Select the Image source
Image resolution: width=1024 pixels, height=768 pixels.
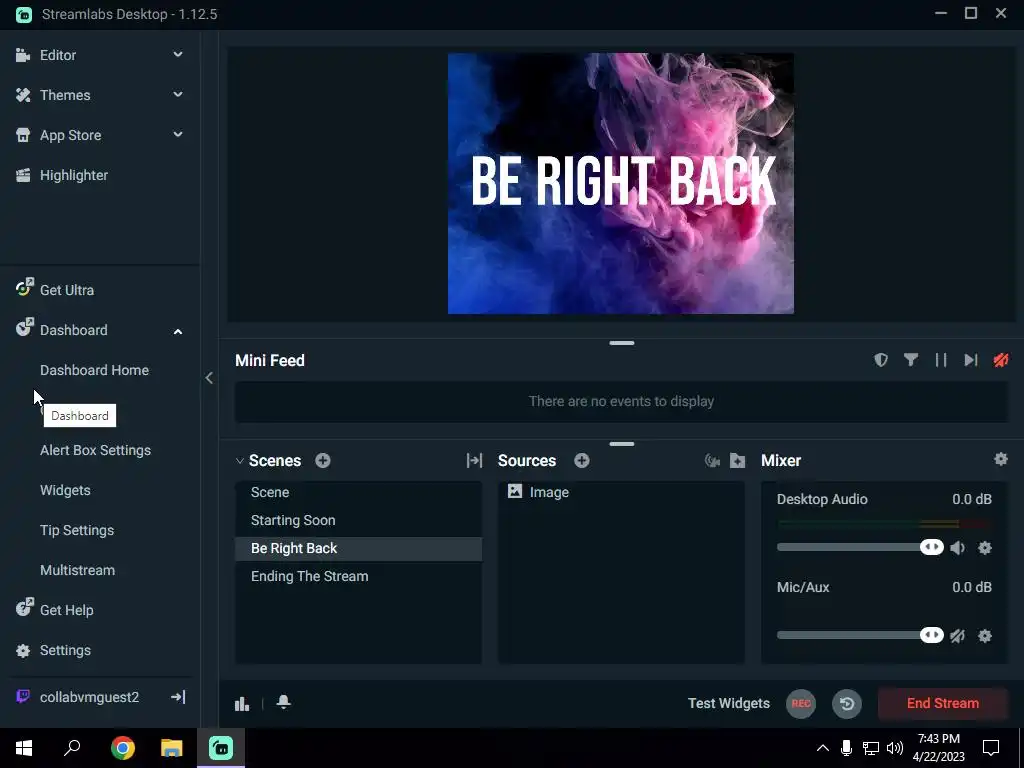click(621, 492)
